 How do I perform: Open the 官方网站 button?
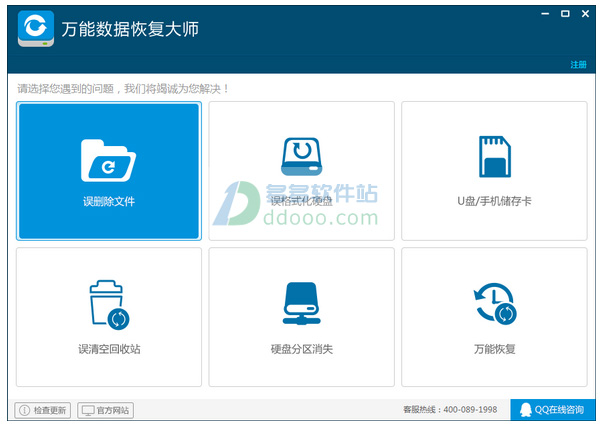point(106,410)
